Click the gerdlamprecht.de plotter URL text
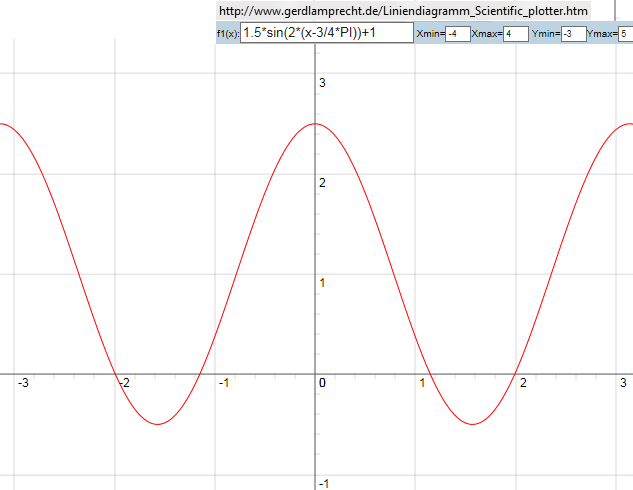This screenshot has width=633, height=490. 403,10
